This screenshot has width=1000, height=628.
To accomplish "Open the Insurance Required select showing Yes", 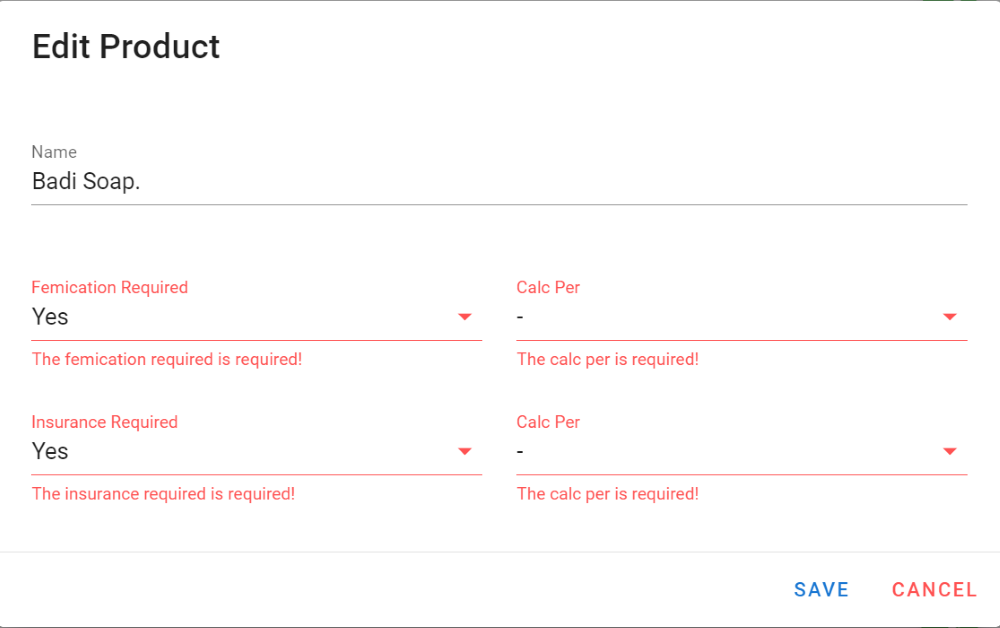I will coord(240,452).
